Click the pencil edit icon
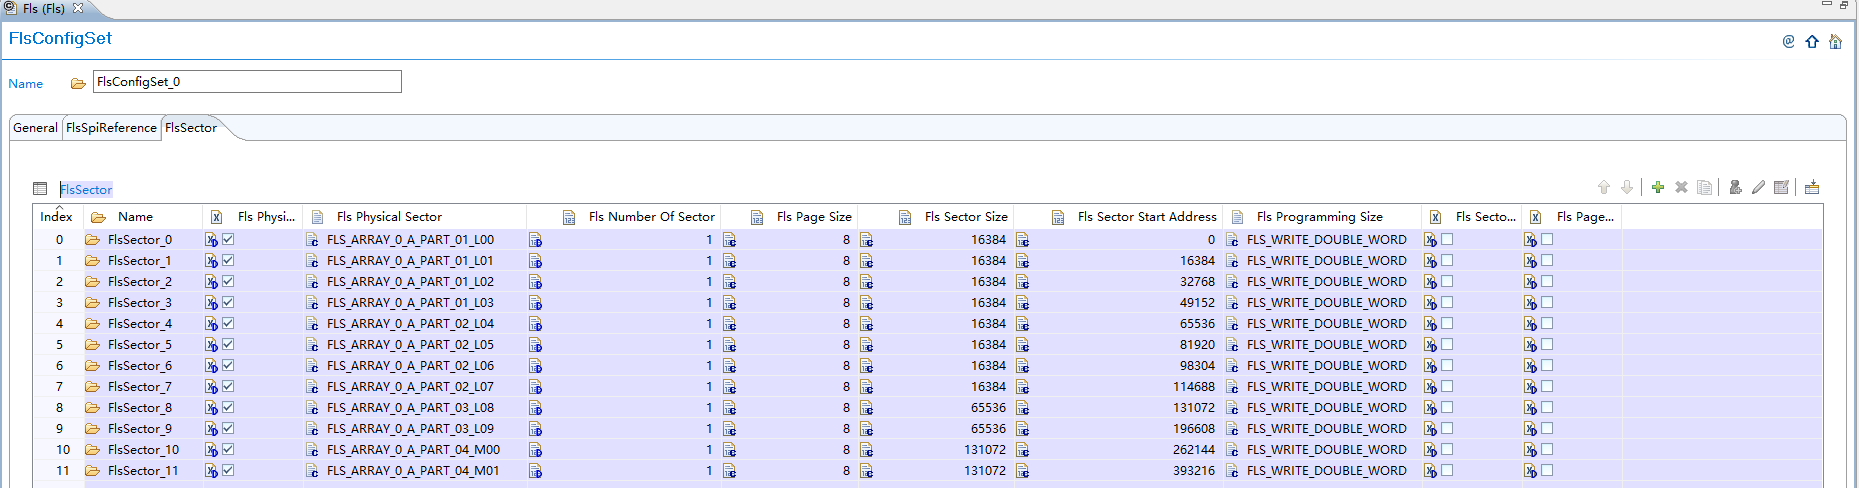This screenshot has height=488, width=1859. (1758, 187)
